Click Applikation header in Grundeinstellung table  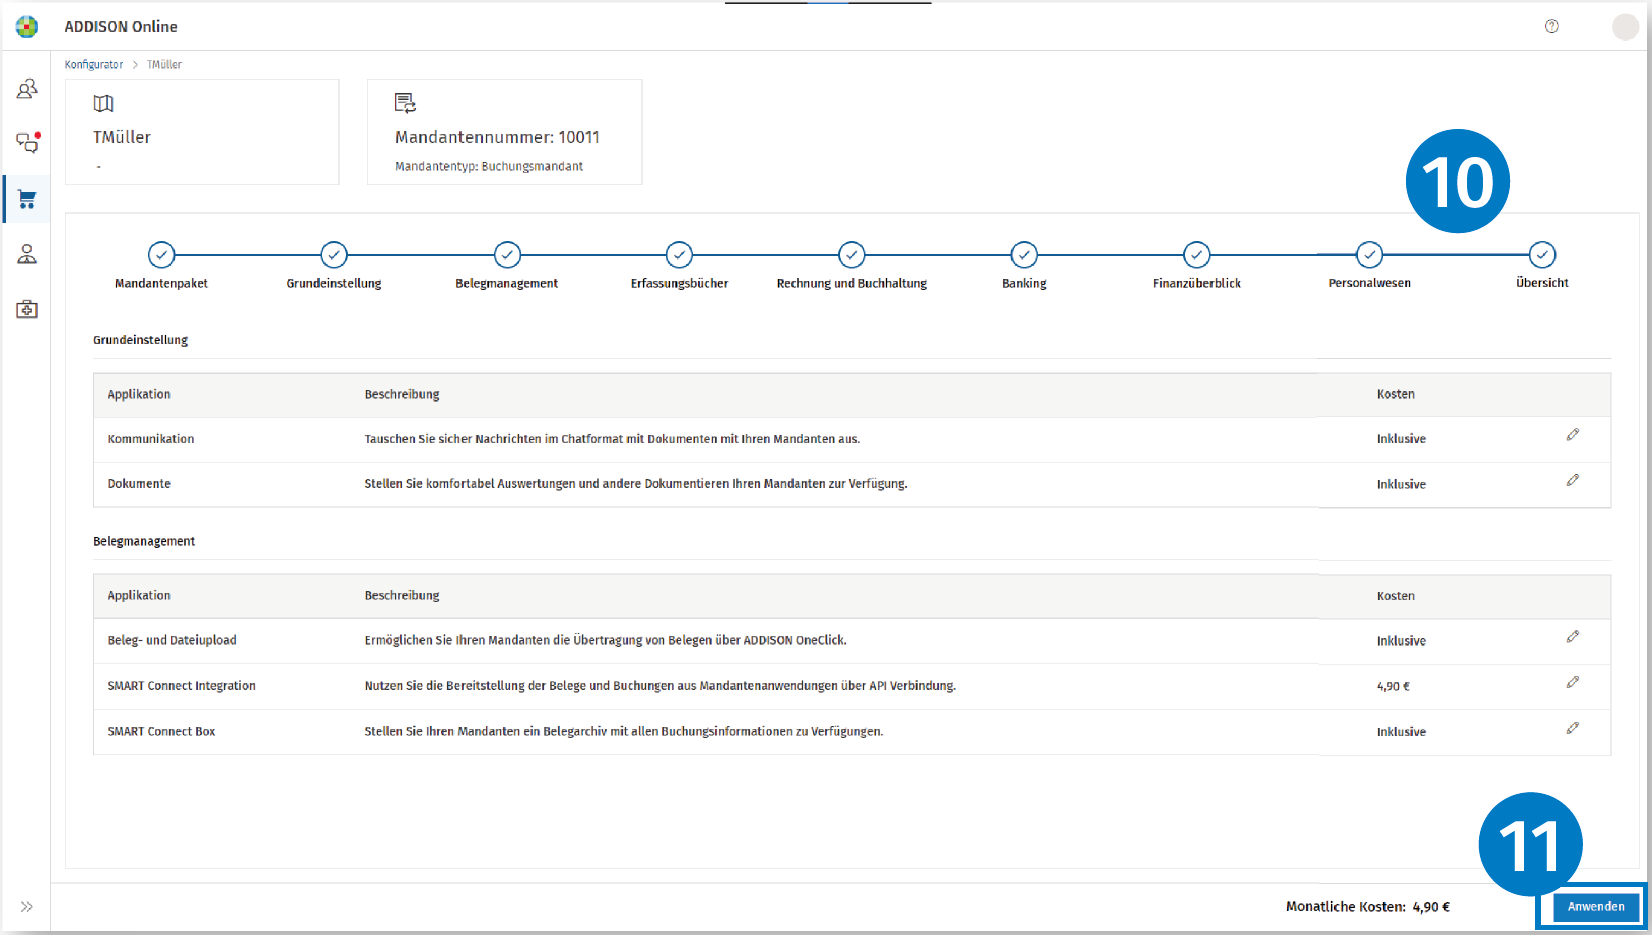139,394
